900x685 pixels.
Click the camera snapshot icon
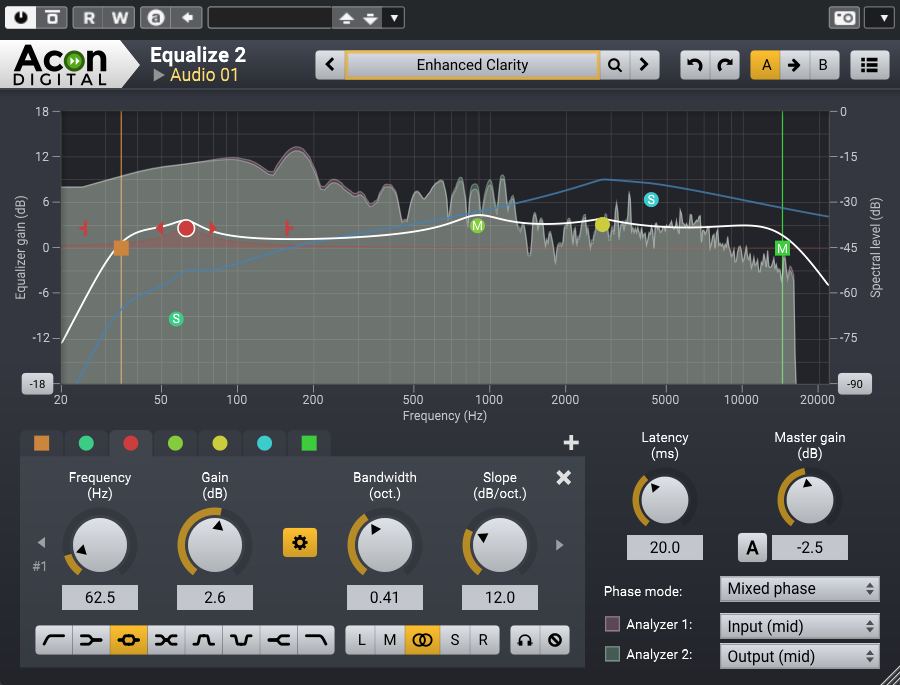pos(844,18)
